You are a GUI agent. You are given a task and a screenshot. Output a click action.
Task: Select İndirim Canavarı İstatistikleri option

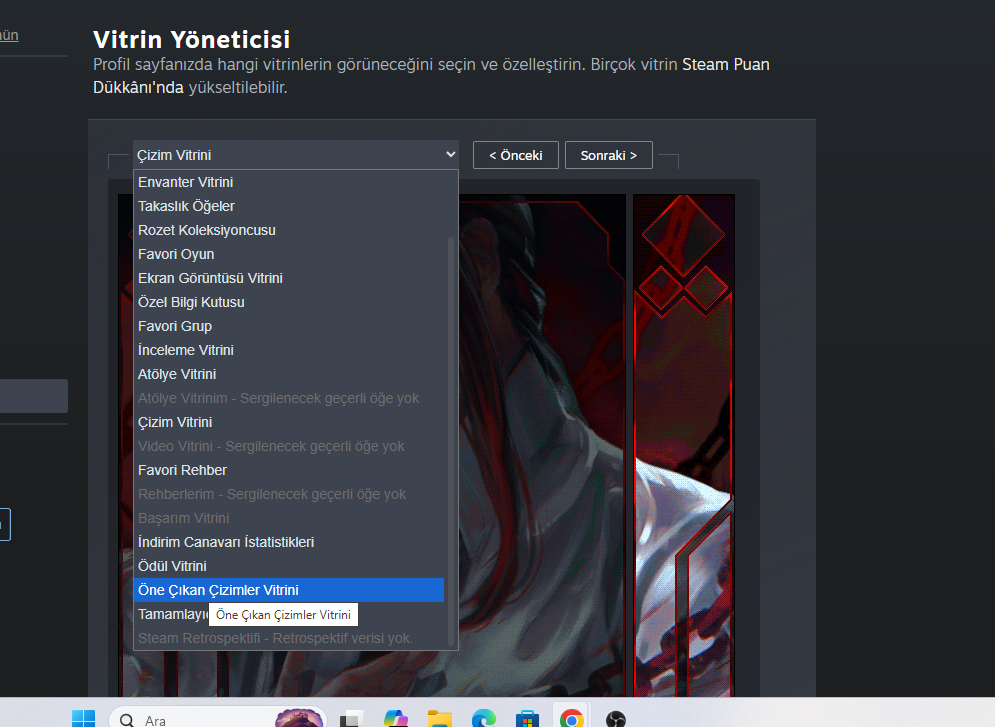(x=289, y=542)
